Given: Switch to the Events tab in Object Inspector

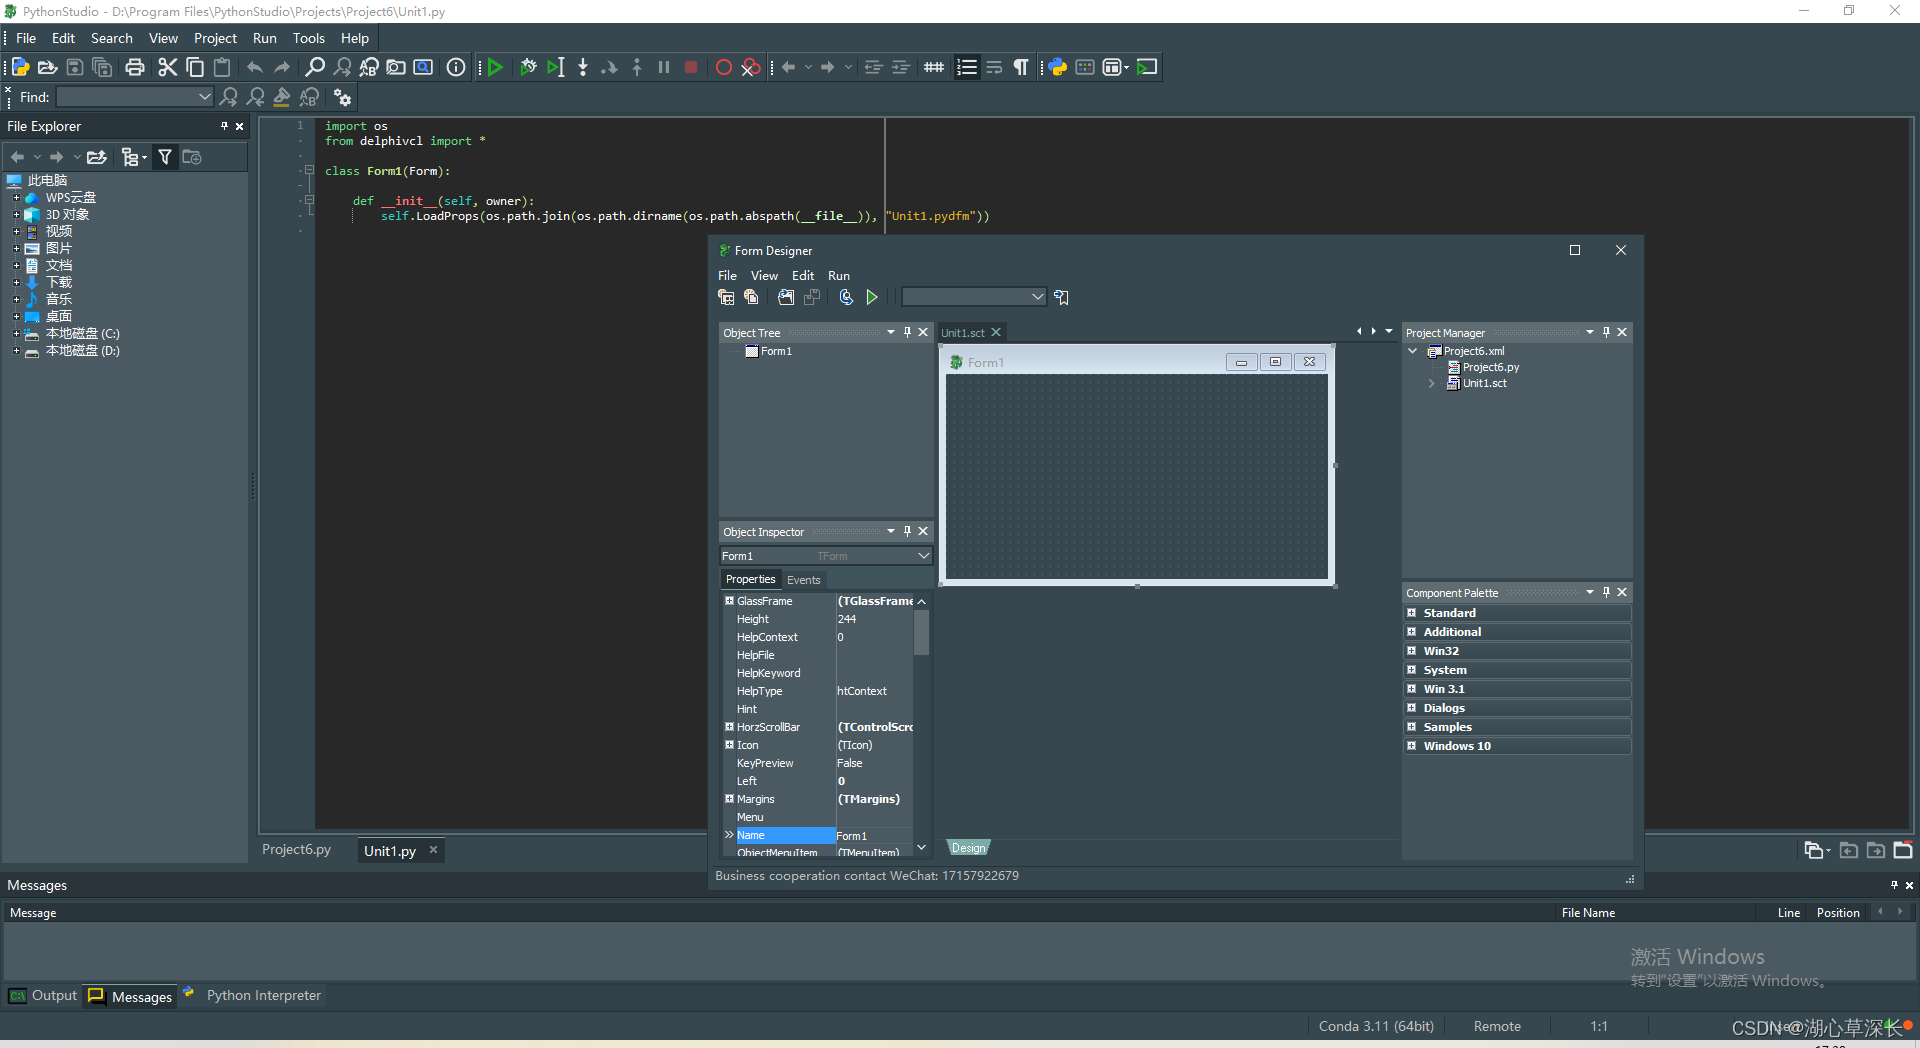Looking at the screenshot, I should [x=803, y=579].
